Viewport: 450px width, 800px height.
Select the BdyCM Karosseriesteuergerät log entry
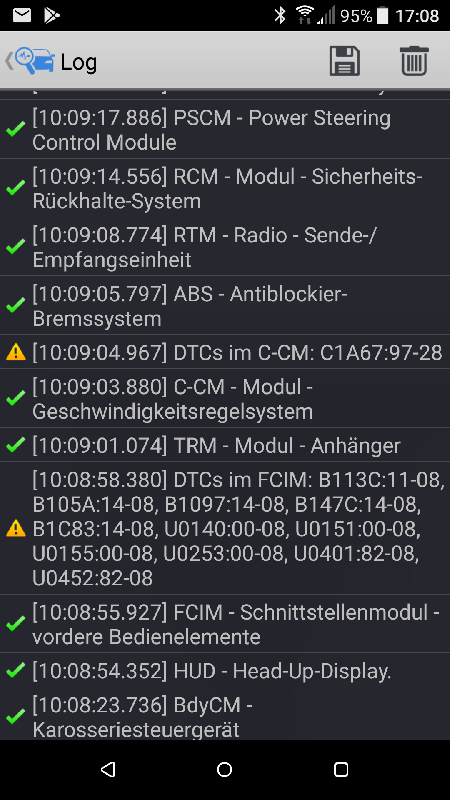[225, 716]
